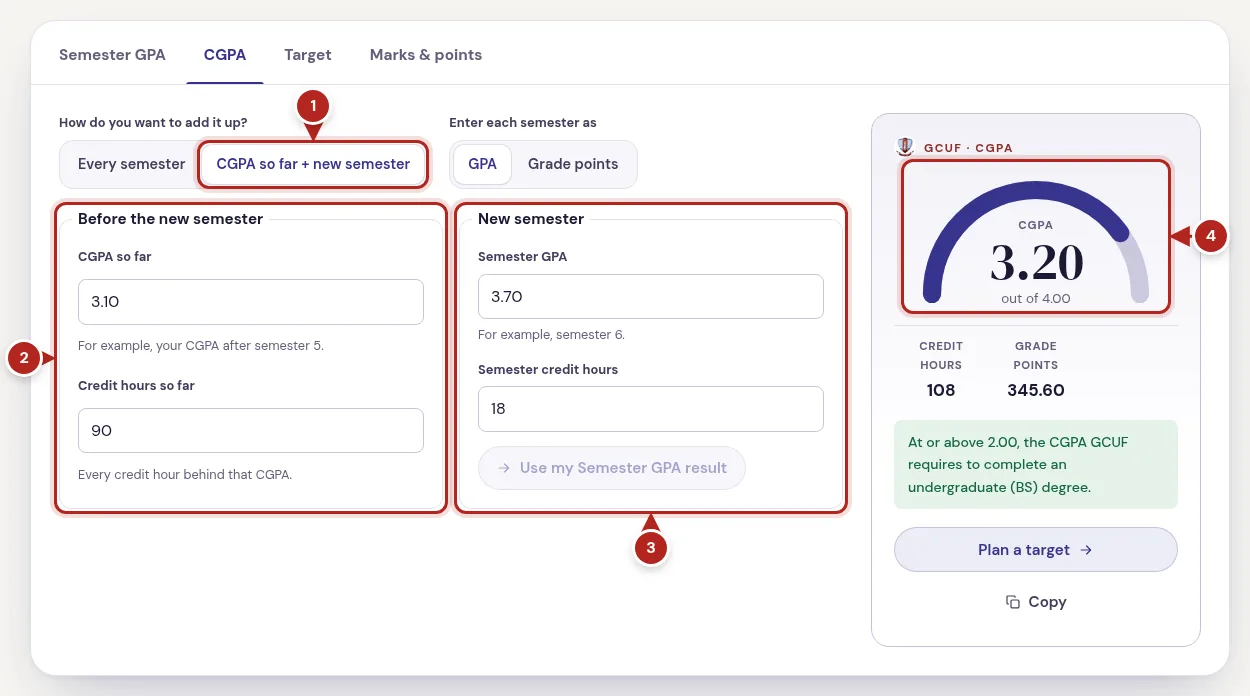
Task: Click the Semester credit hours field
Action: (651, 409)
